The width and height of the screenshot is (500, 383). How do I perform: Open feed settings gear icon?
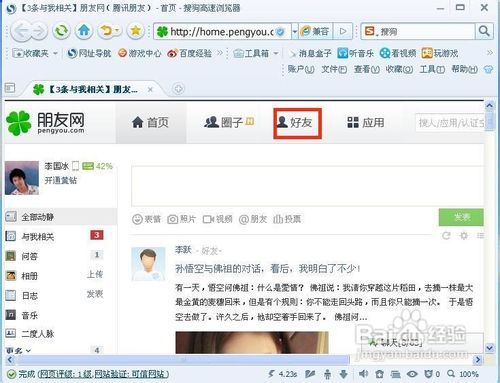tap(464, 236)
